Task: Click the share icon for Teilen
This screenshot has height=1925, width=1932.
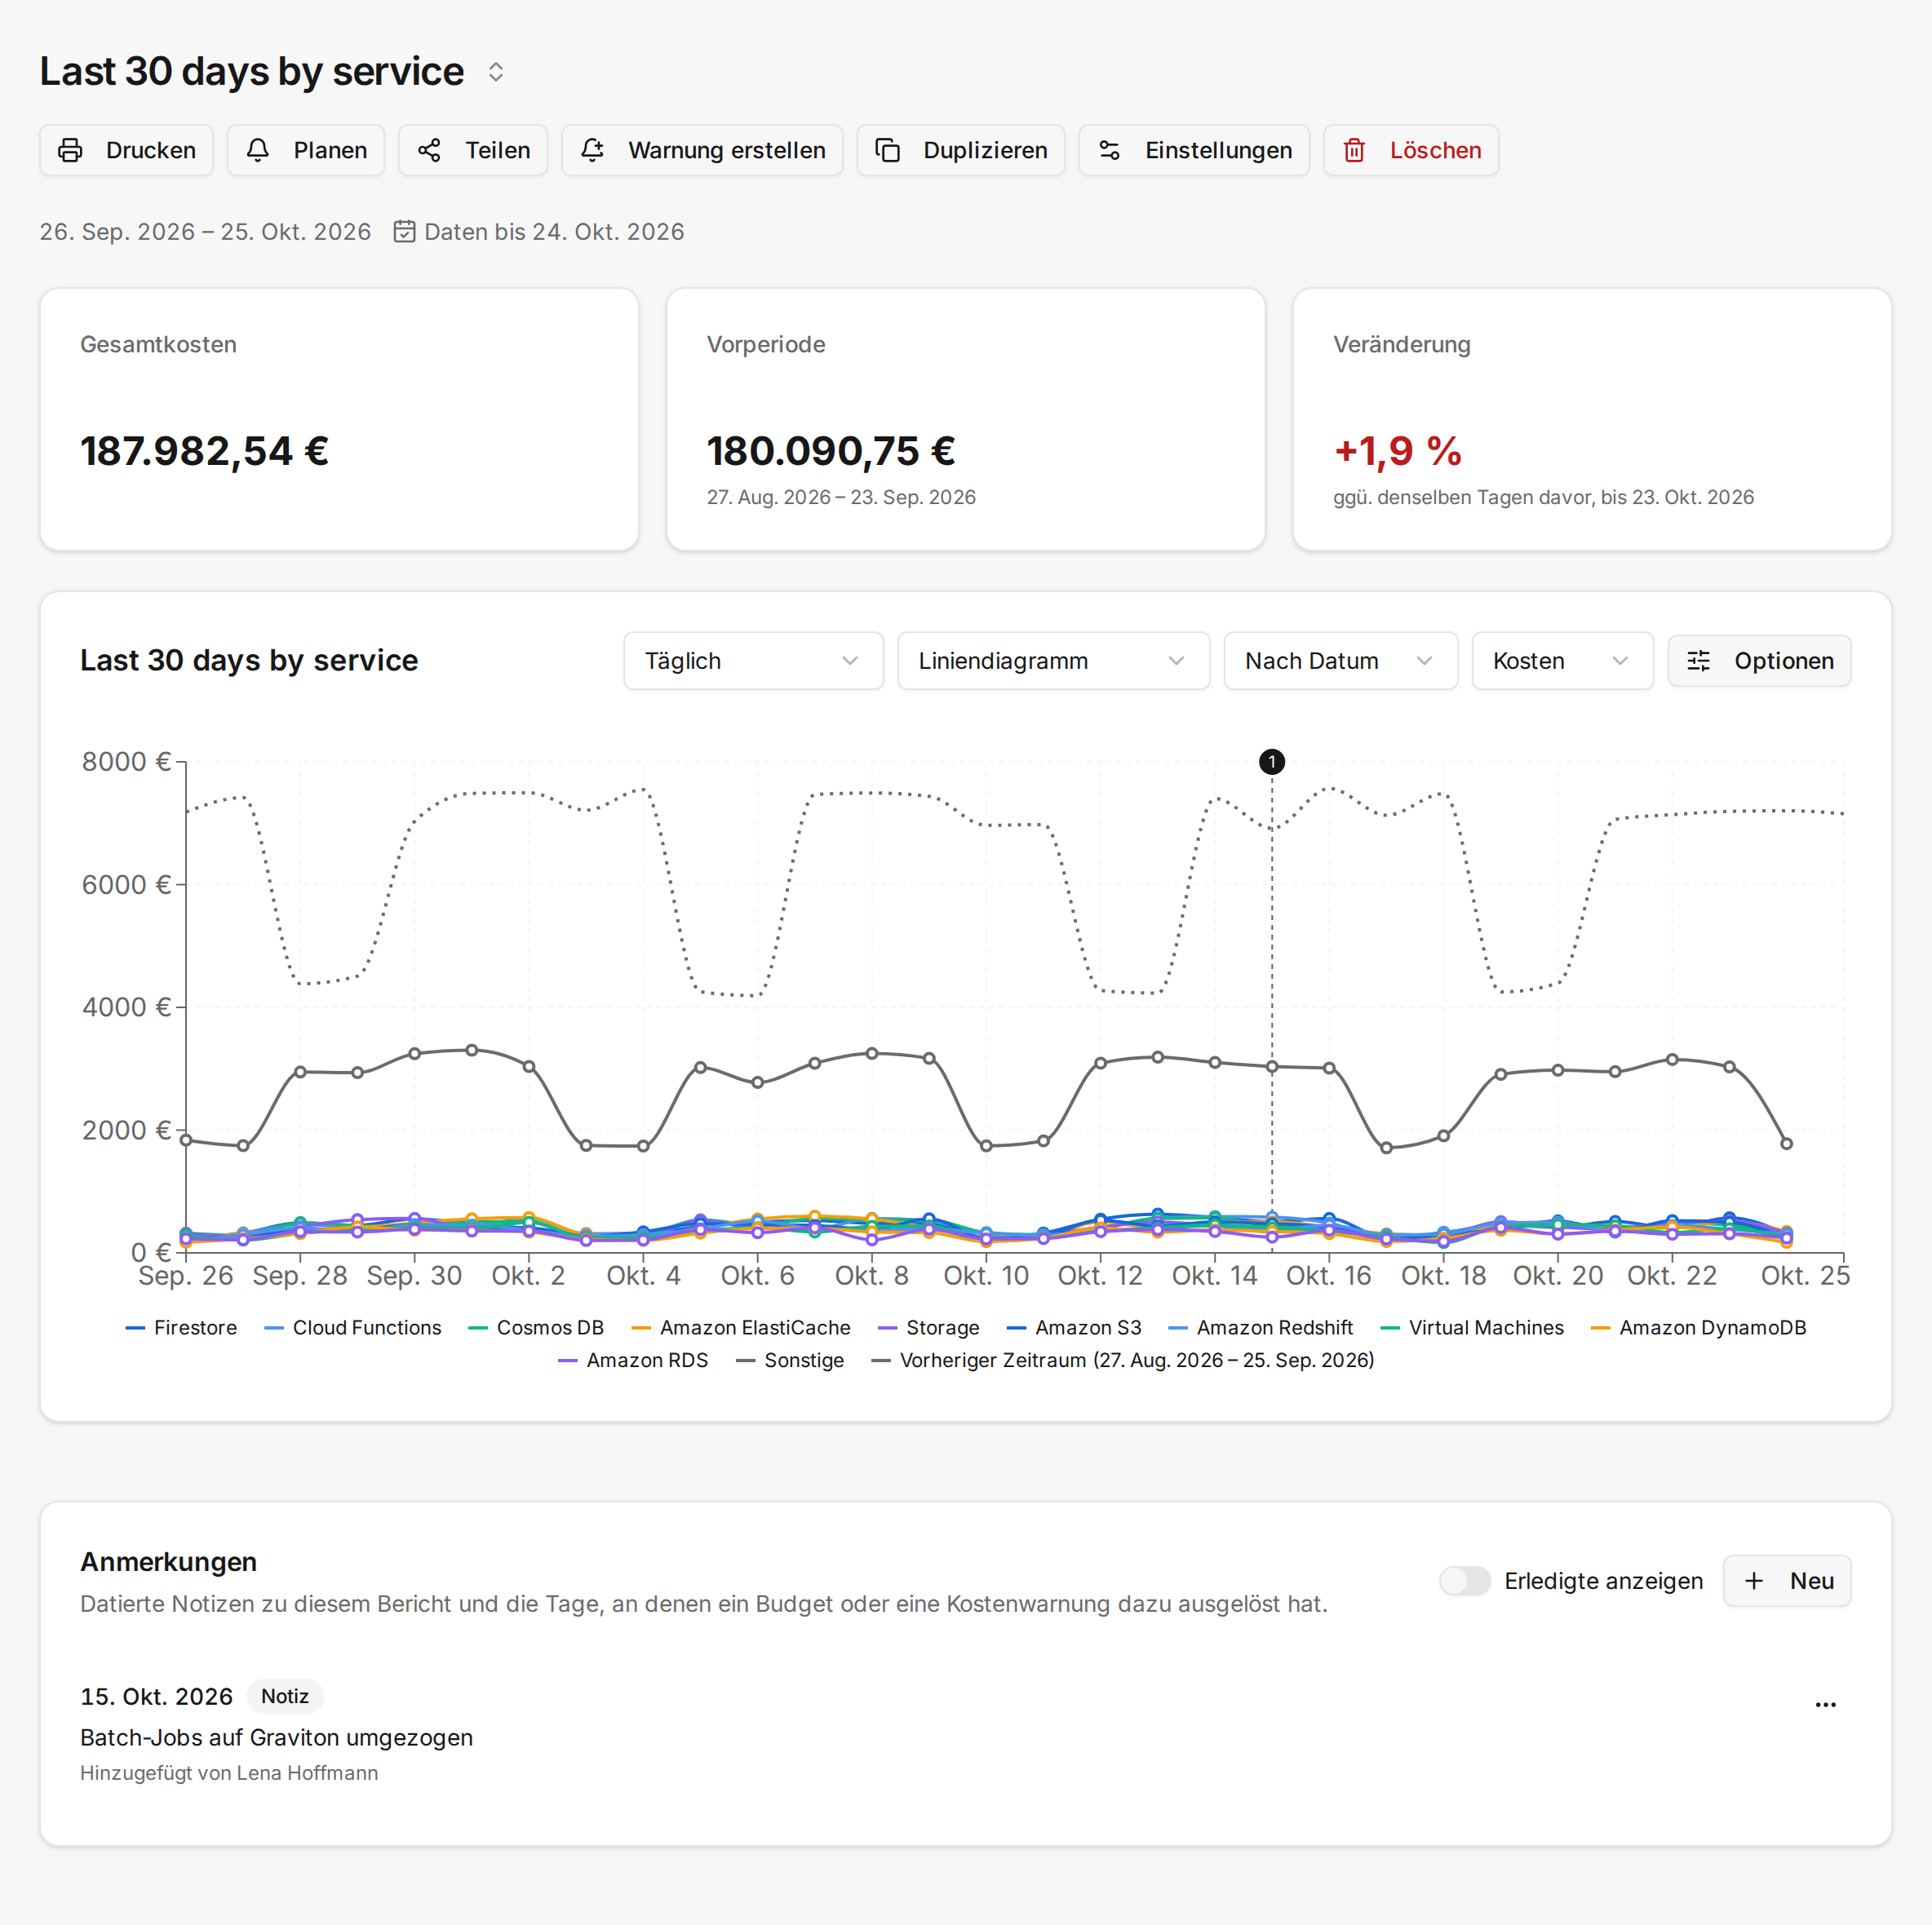Action: click(429, 150)
